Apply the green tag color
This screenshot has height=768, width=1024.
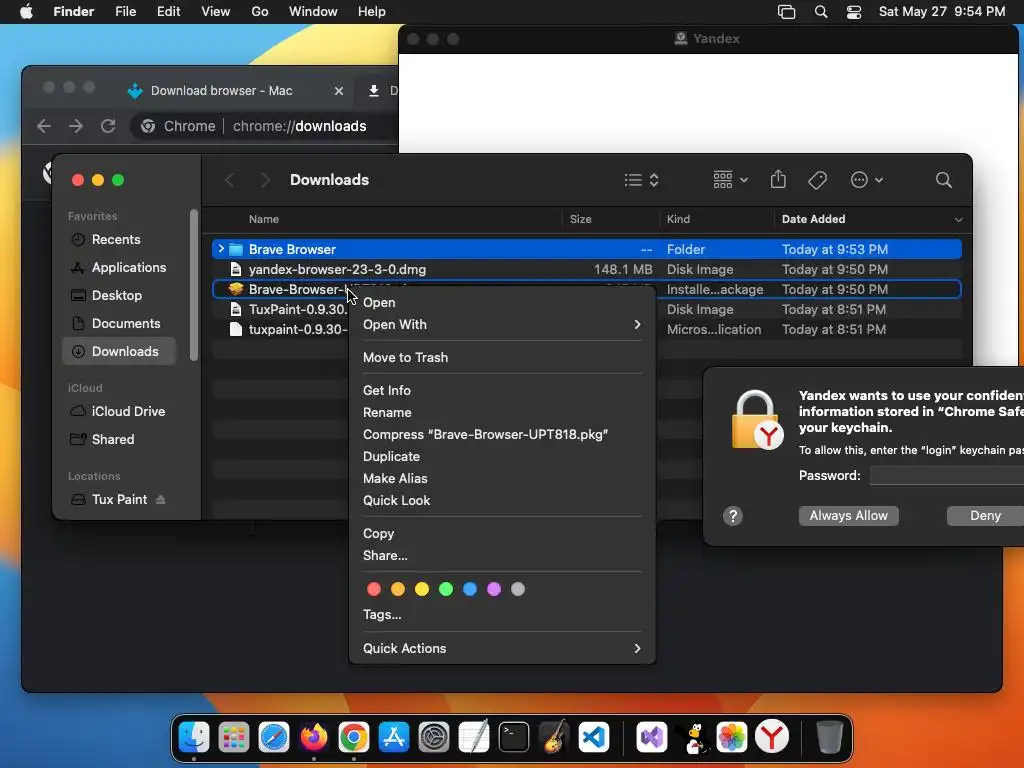coord(446,589)
